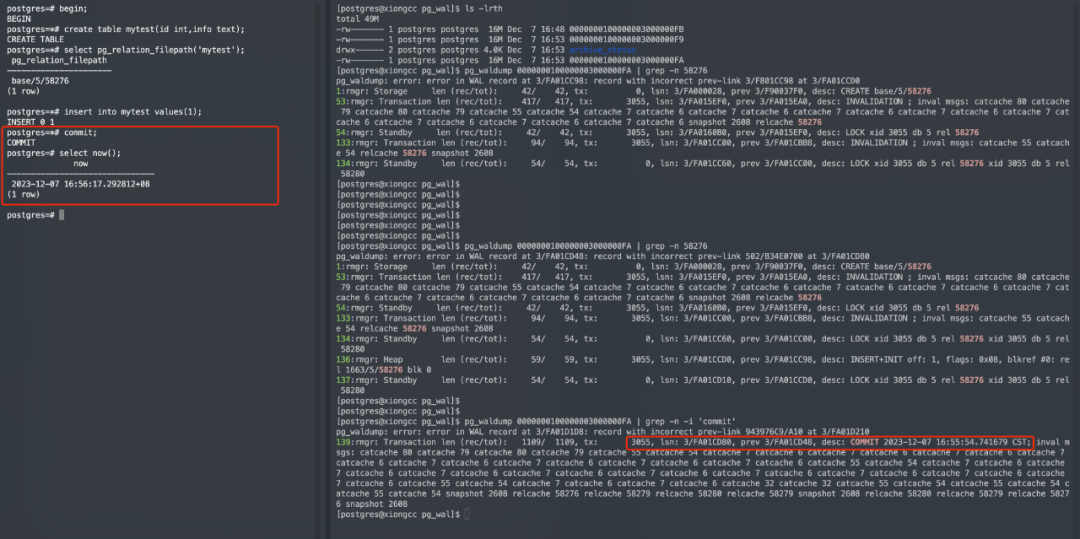Click the 'archive_status' directory name
The image size is (1080, 539).
click(x=601, y=50)
